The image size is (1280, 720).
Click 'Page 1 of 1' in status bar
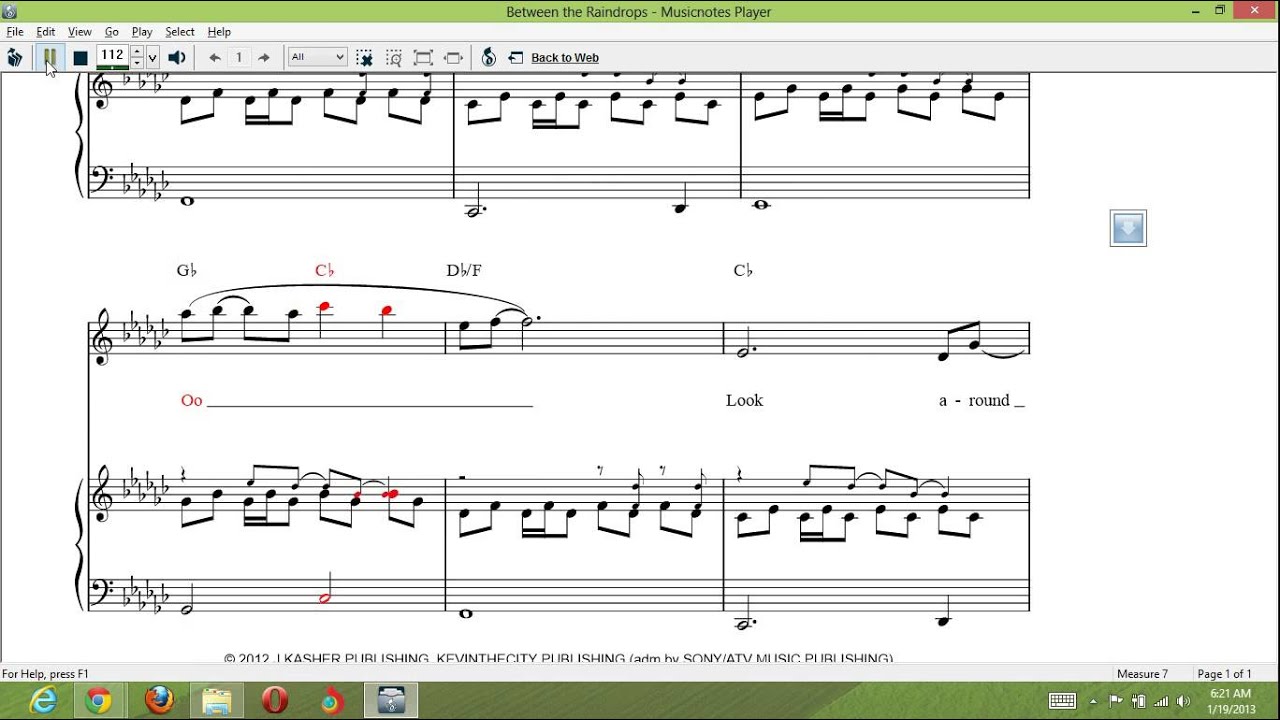pyautogui.click(x=1225, y=674)
